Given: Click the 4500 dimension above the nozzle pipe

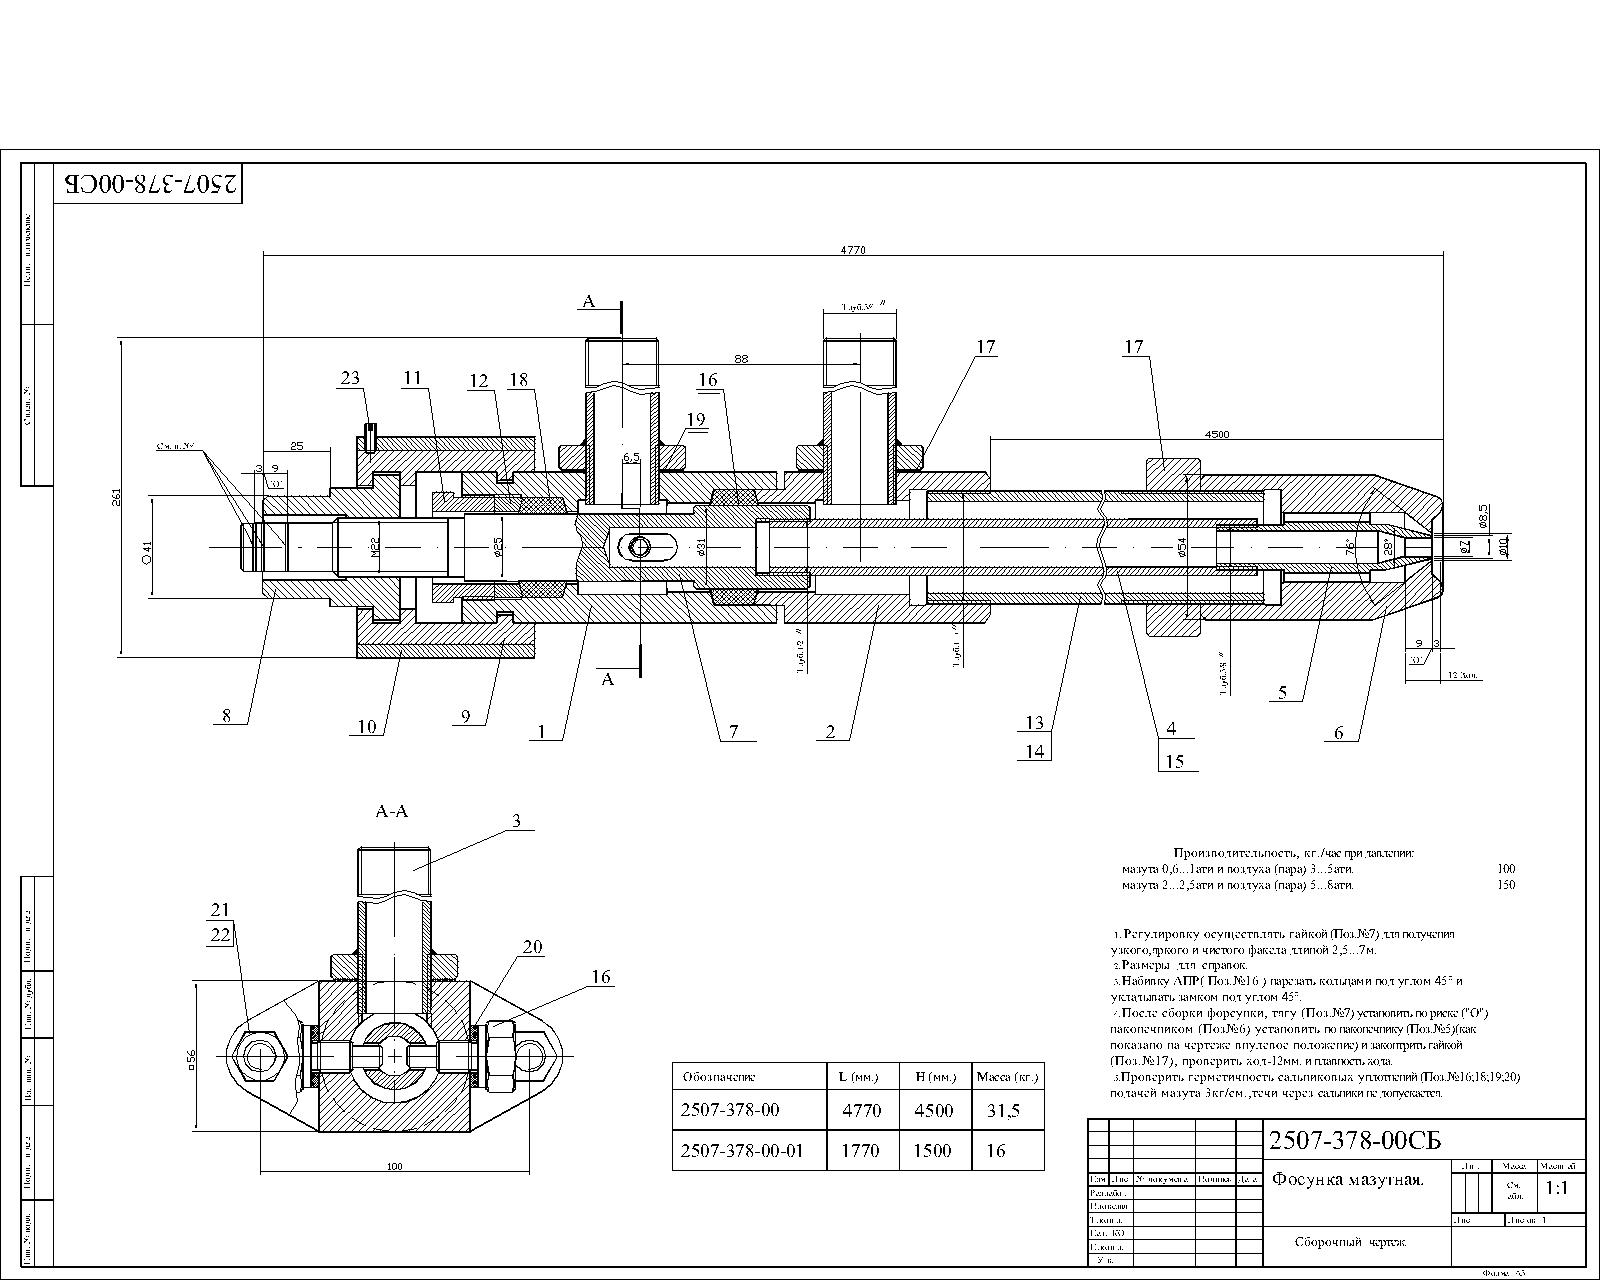Looking at the screenshot, I should [x=1217, y=433].
